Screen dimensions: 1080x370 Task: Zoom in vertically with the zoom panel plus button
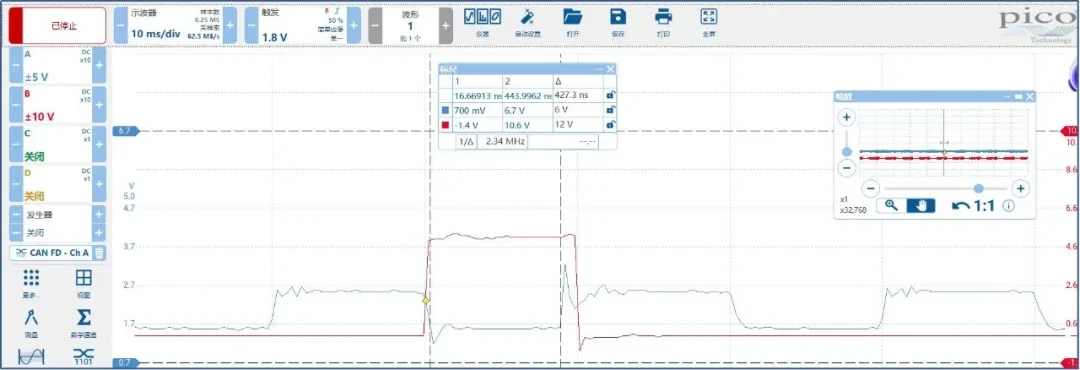[847, 118]
